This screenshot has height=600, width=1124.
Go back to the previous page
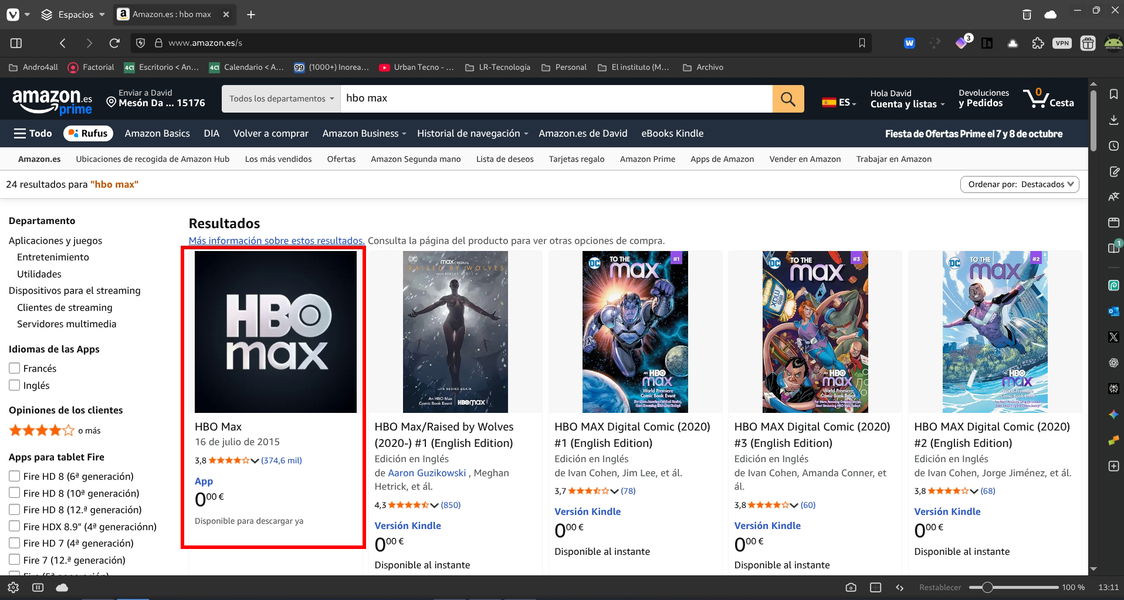click(x=62, y=43)
